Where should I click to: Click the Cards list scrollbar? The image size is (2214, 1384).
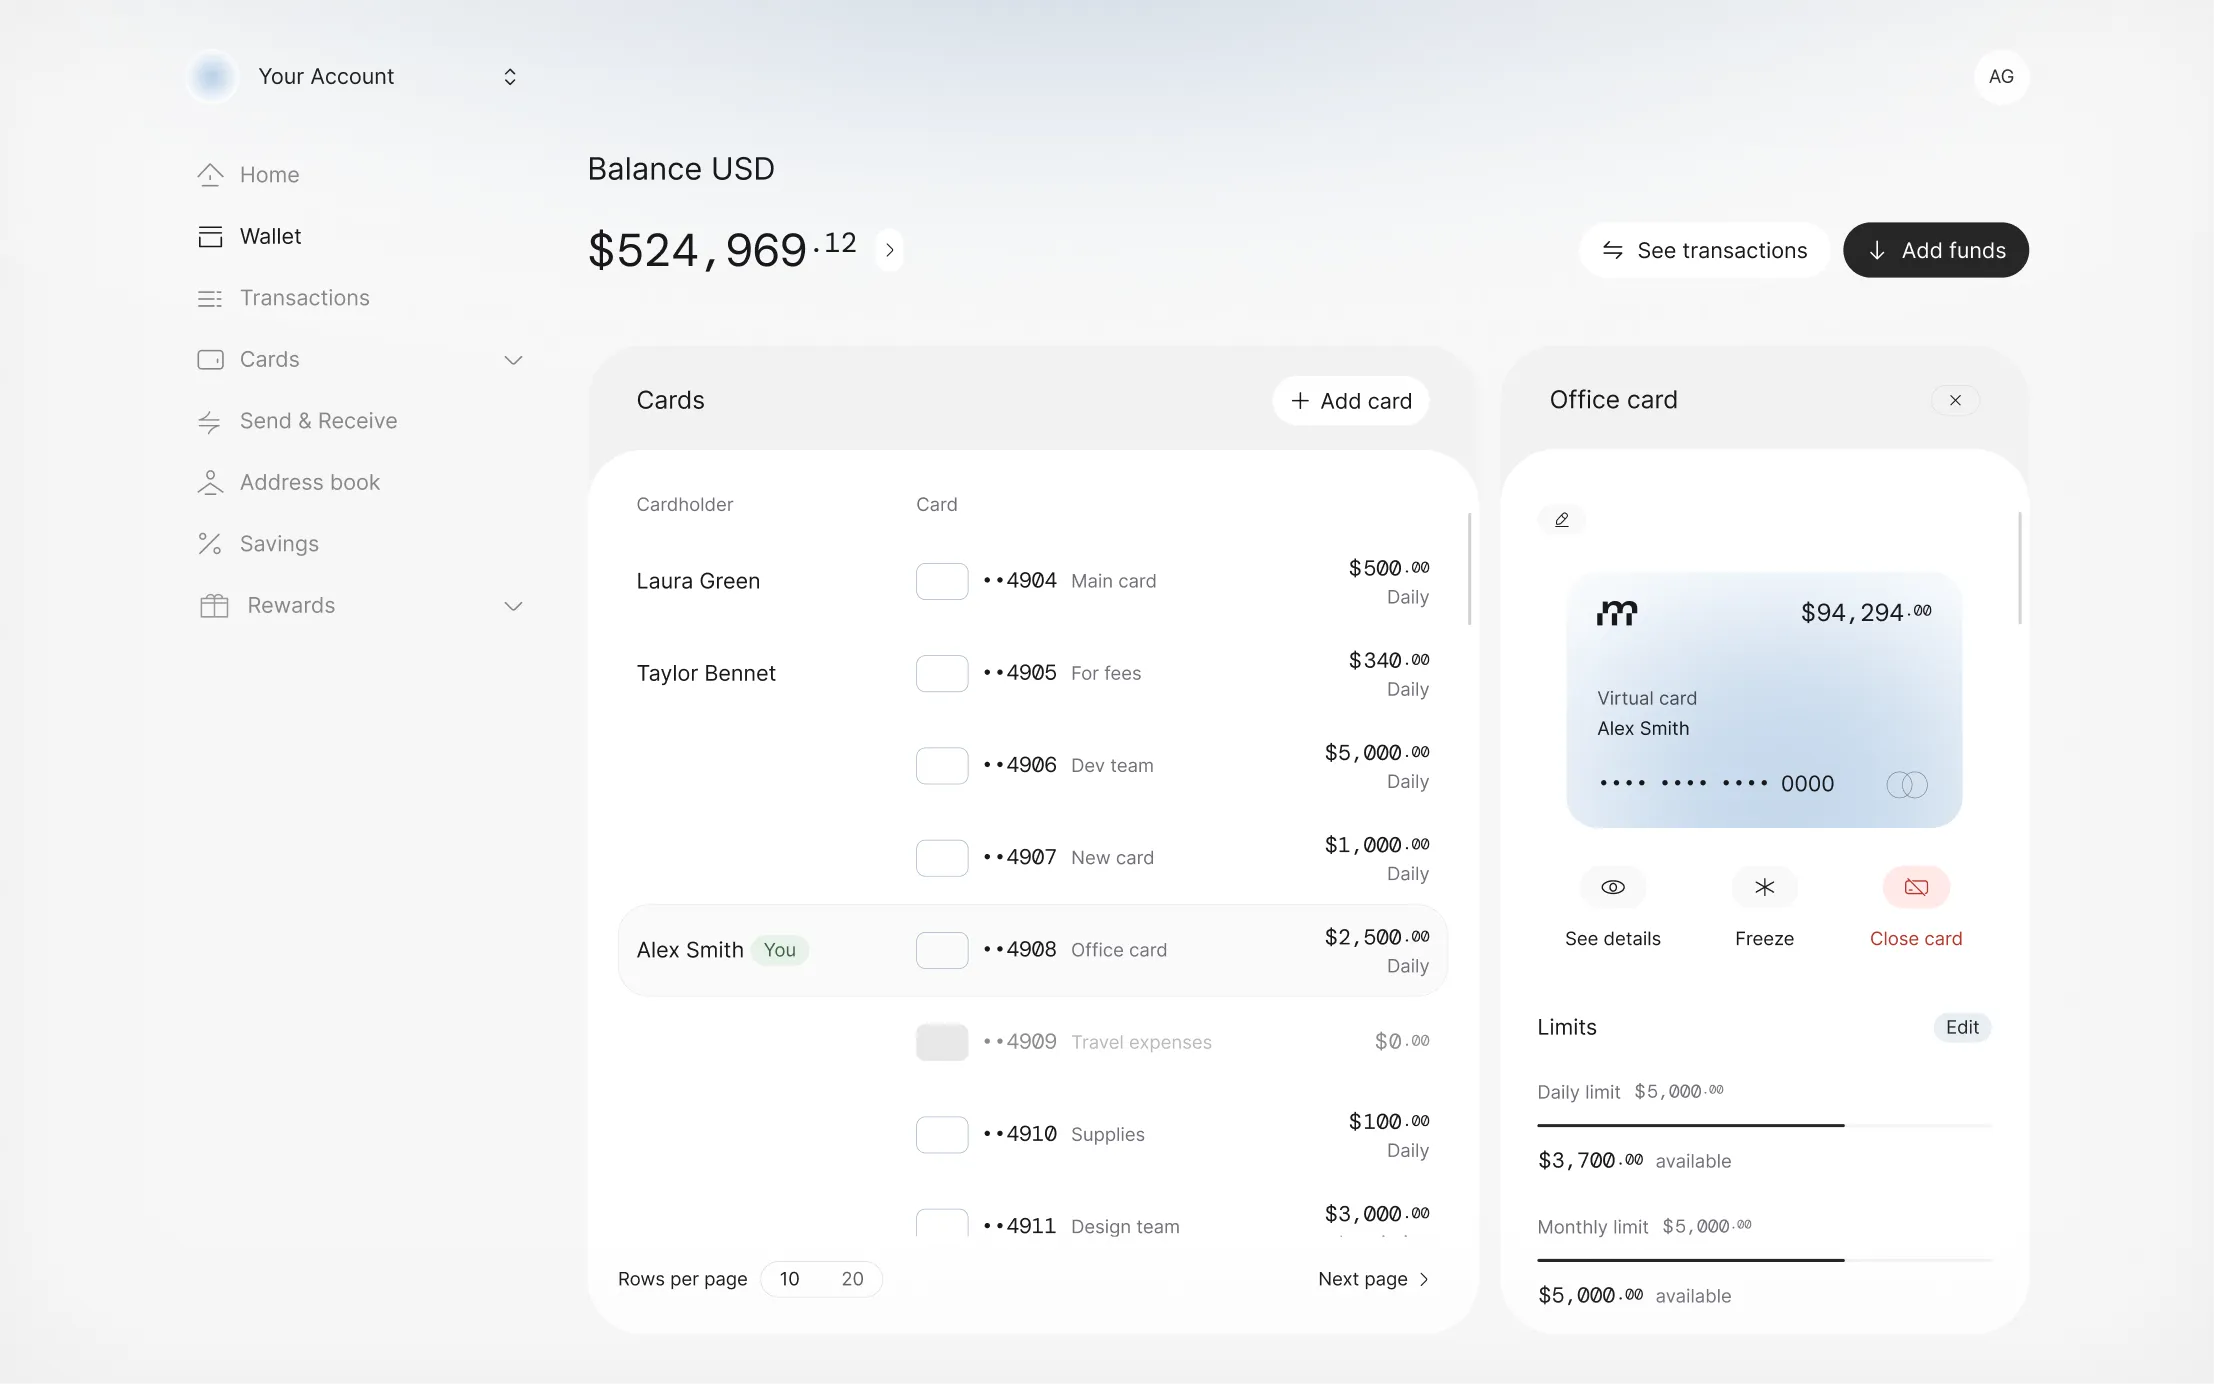click(x=1469, y=569)
